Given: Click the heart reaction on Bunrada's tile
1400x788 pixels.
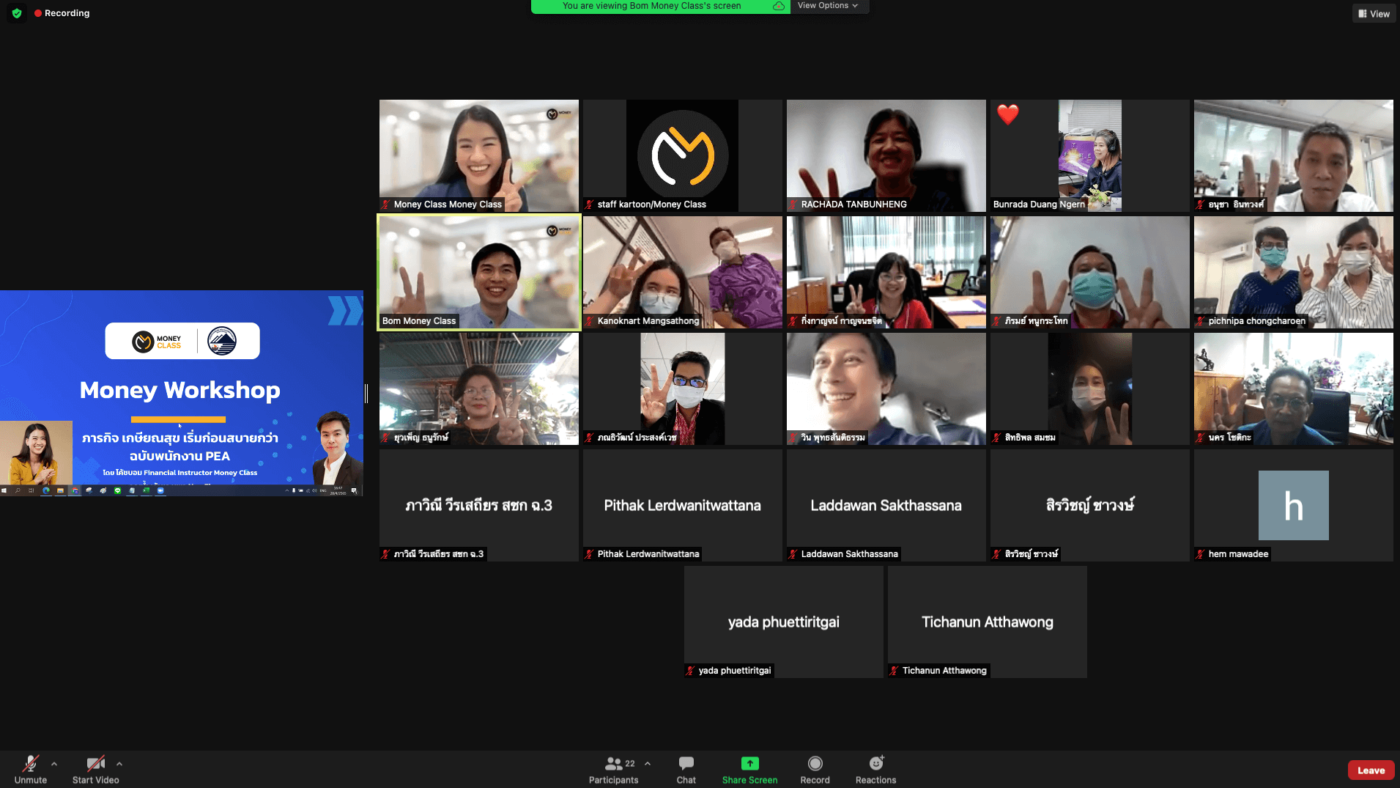Looking at the screenshot, I should click(x=1008, y=115).
